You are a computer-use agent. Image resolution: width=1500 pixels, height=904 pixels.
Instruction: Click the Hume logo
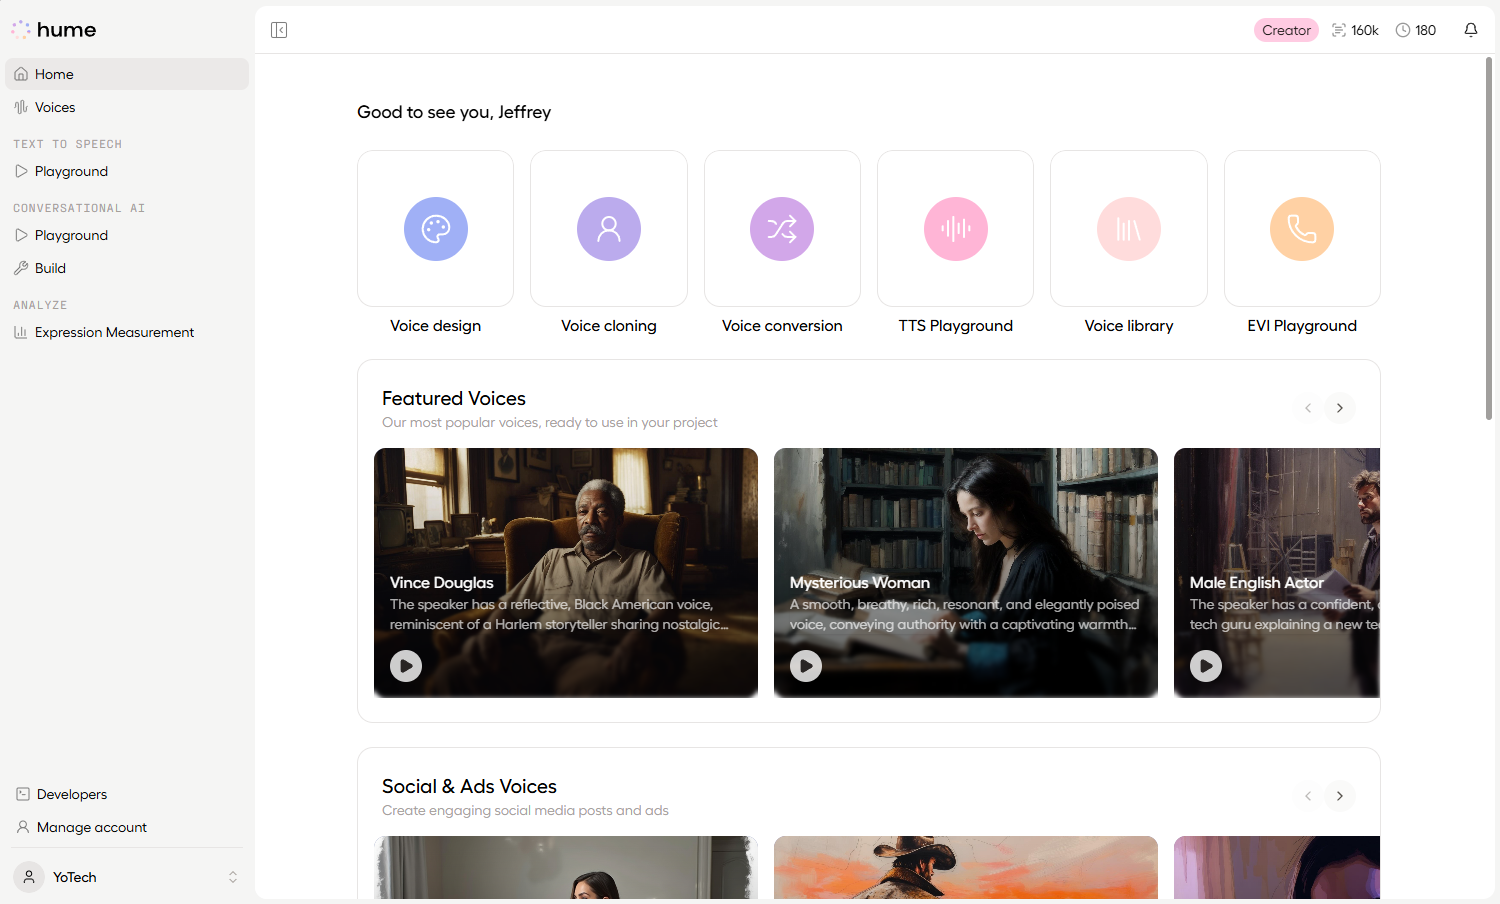point(54,30)
